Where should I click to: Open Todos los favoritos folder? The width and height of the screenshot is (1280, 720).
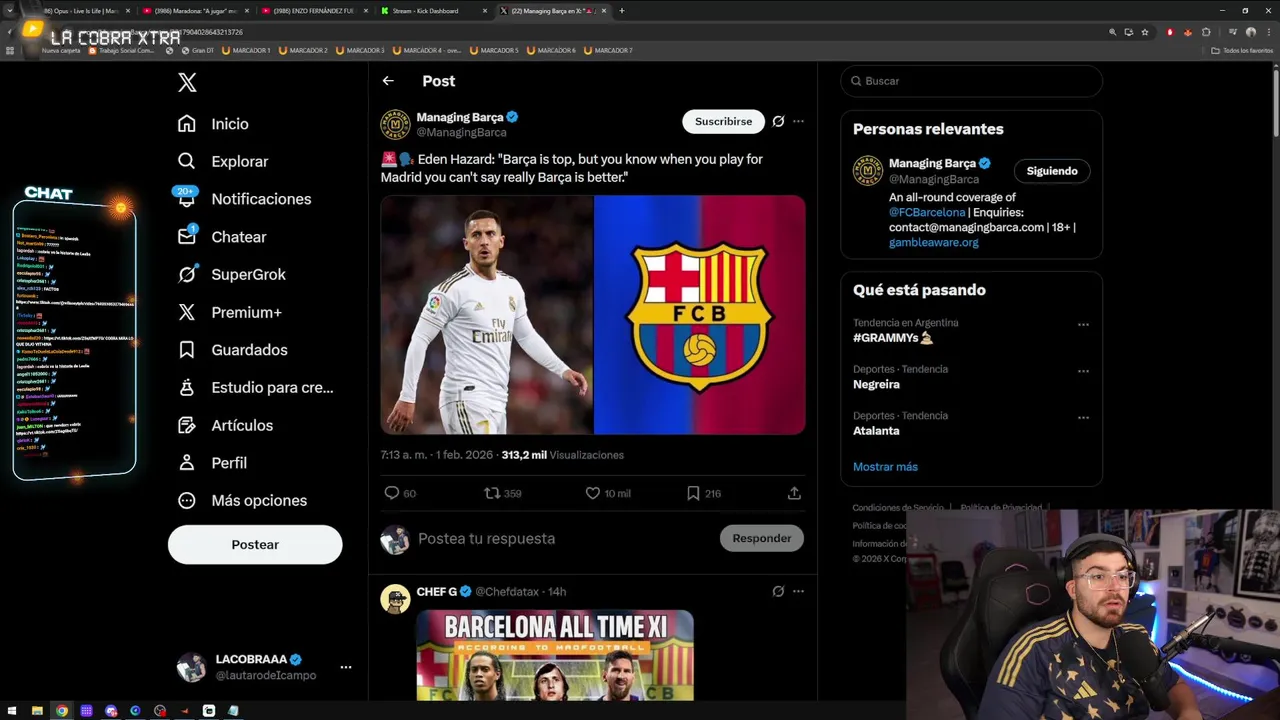click(x=1242, y=50)
